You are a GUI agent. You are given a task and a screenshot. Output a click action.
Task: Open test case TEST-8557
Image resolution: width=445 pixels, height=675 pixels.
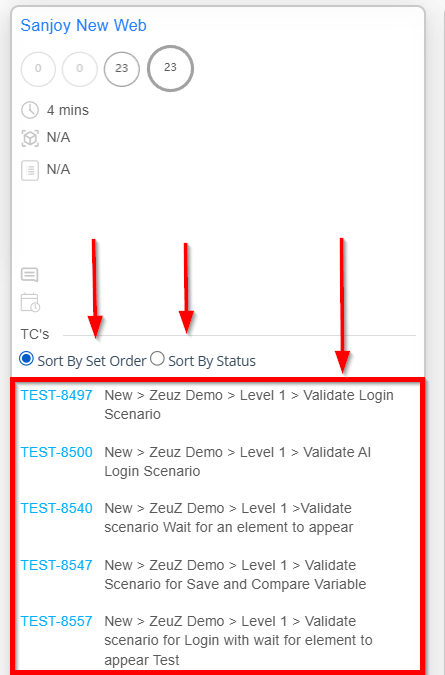56,621
